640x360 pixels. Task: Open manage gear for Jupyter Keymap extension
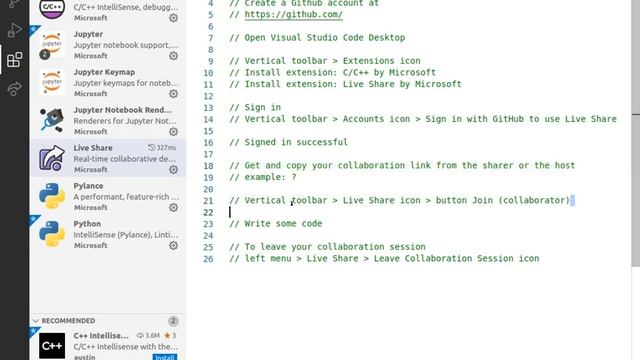point(173,94)
